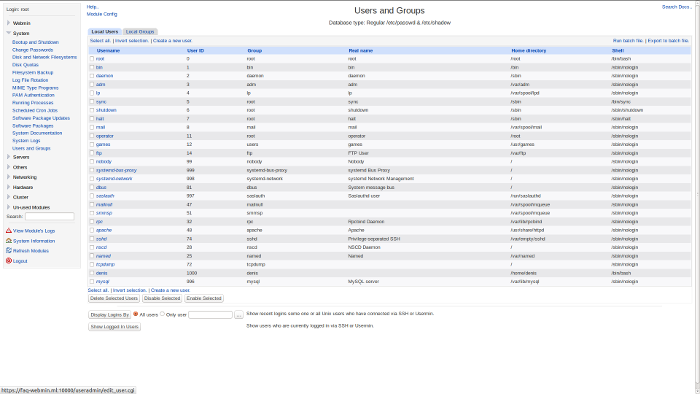Click the user chooser button next to Only user field

239,315
